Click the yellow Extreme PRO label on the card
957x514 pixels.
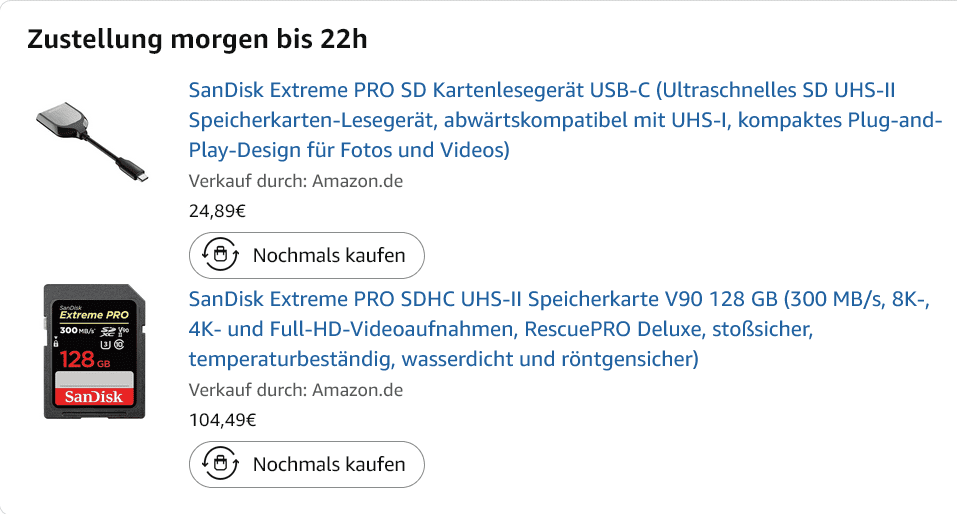93,314
